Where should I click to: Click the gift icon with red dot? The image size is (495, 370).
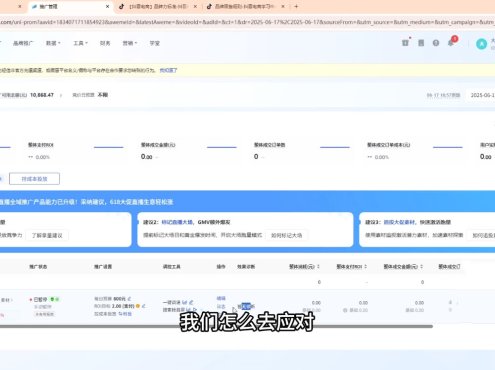[x=405, y=43]
